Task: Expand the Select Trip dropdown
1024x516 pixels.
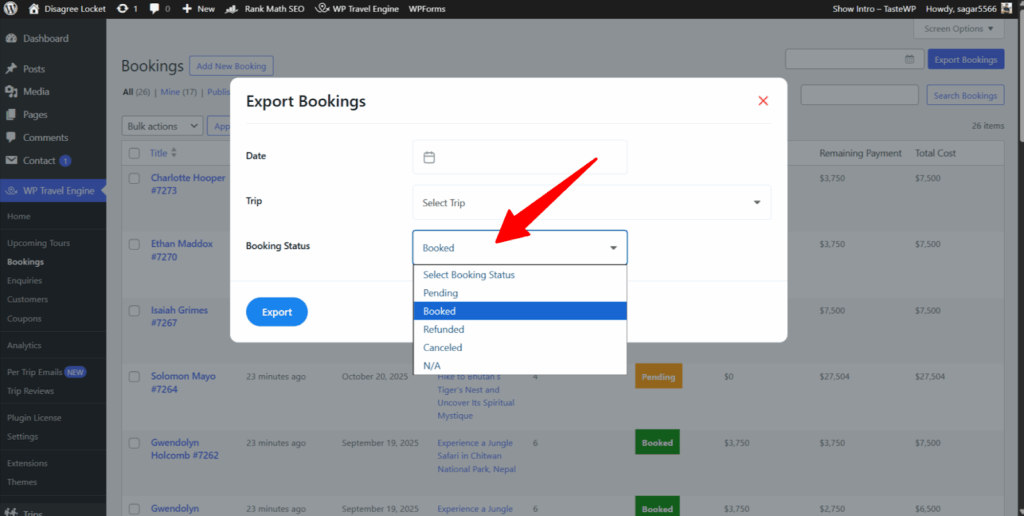Action: coord(591,203)
